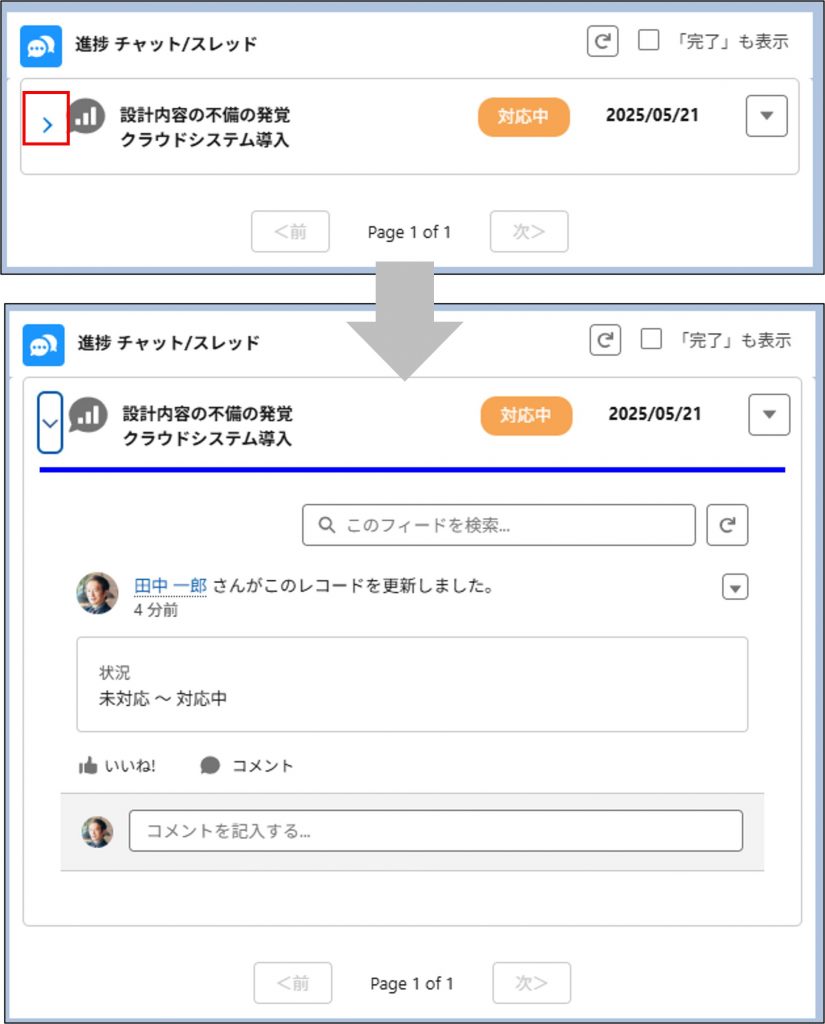Refresh the feed beside the search box
Screen dimensions: 825x1024
(x=727, y=525)
